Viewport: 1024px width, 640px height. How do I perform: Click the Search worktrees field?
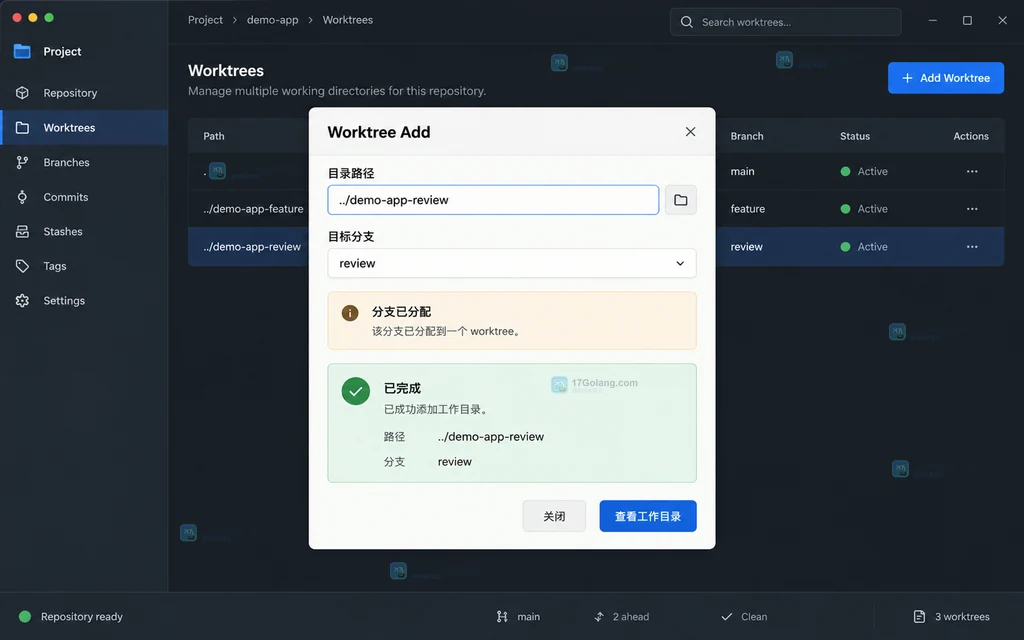pos(786,22)
